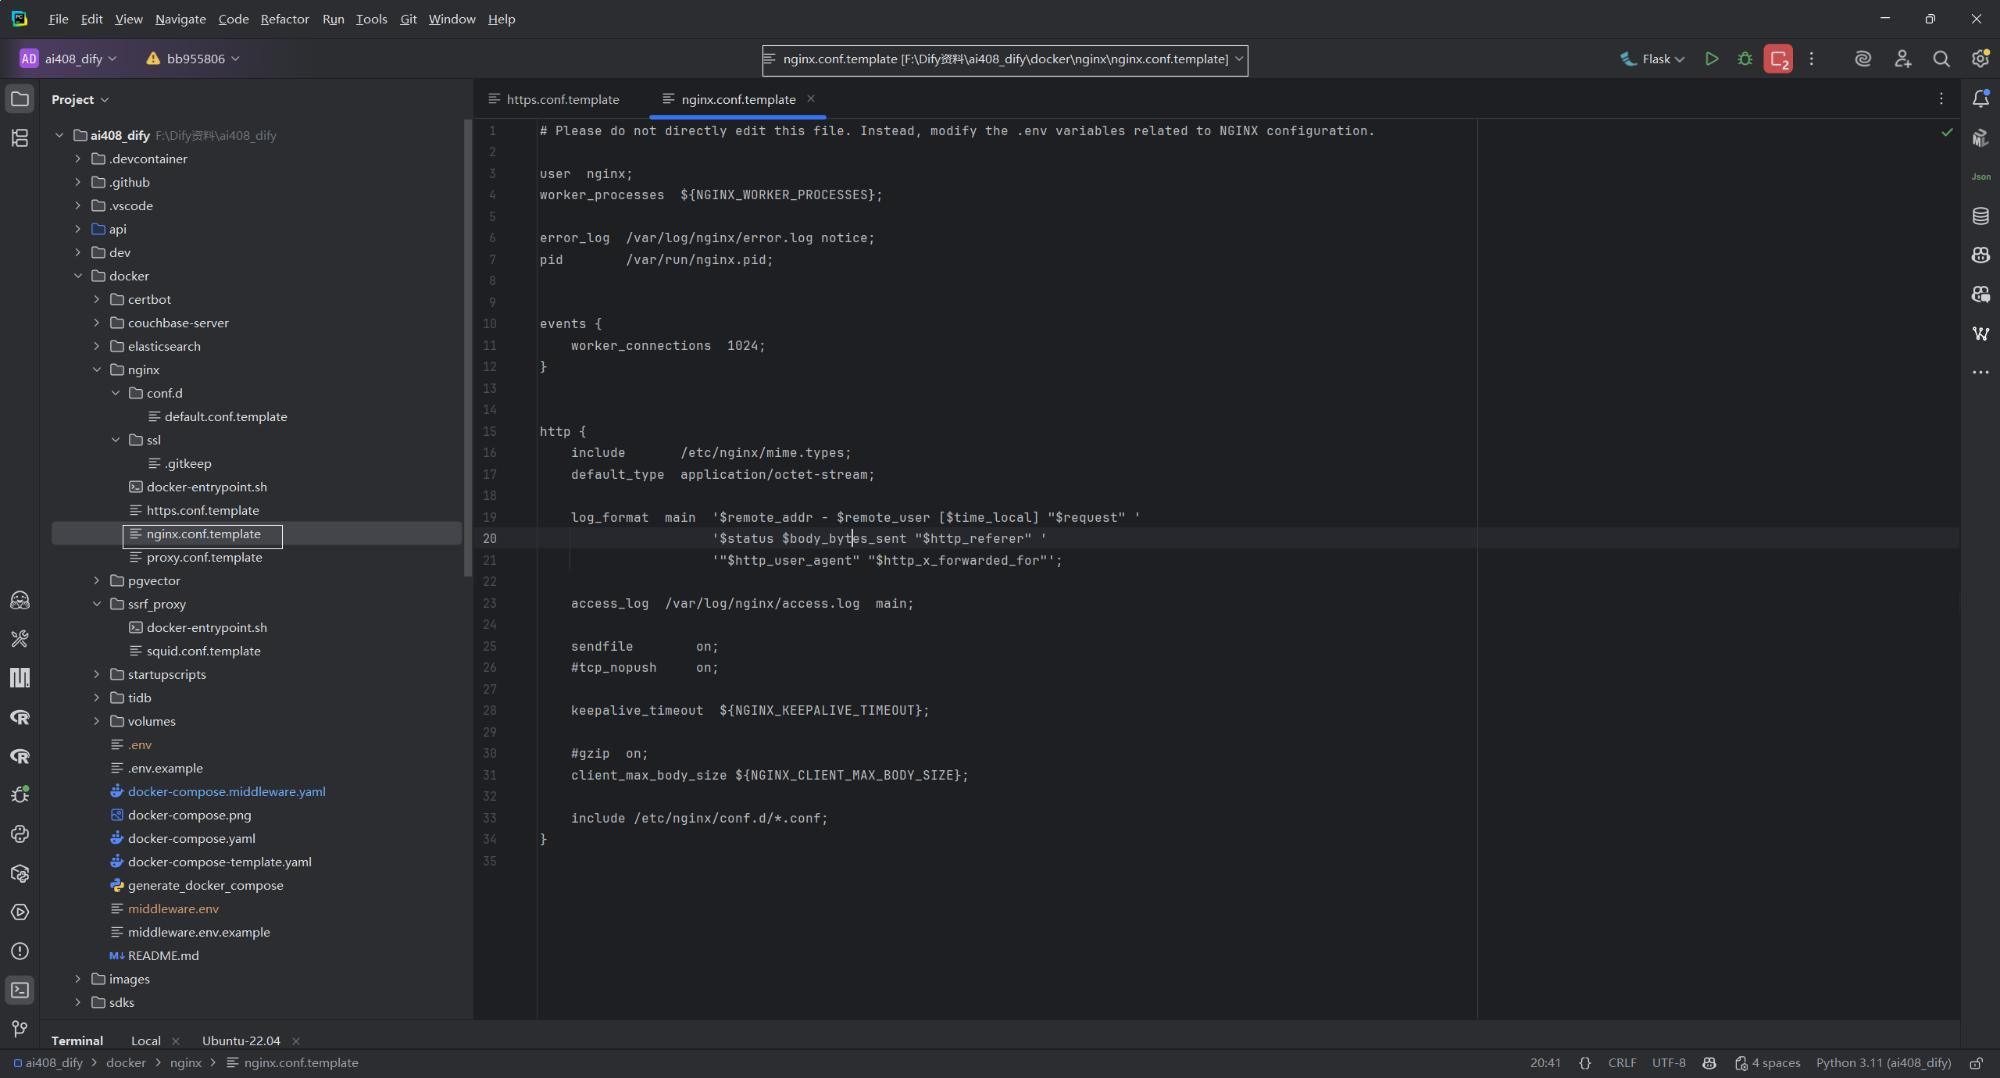The height and width of the screenshot is (1078, 2000).
Task: Open the Notifications bell icon
Action: 1980,99
